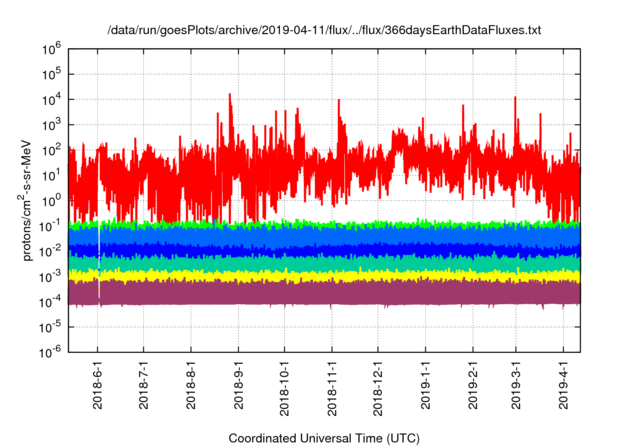The image size is (640, 448).
Task: Click the 10^-3 y-axis tick label
Action: (50, 277)
